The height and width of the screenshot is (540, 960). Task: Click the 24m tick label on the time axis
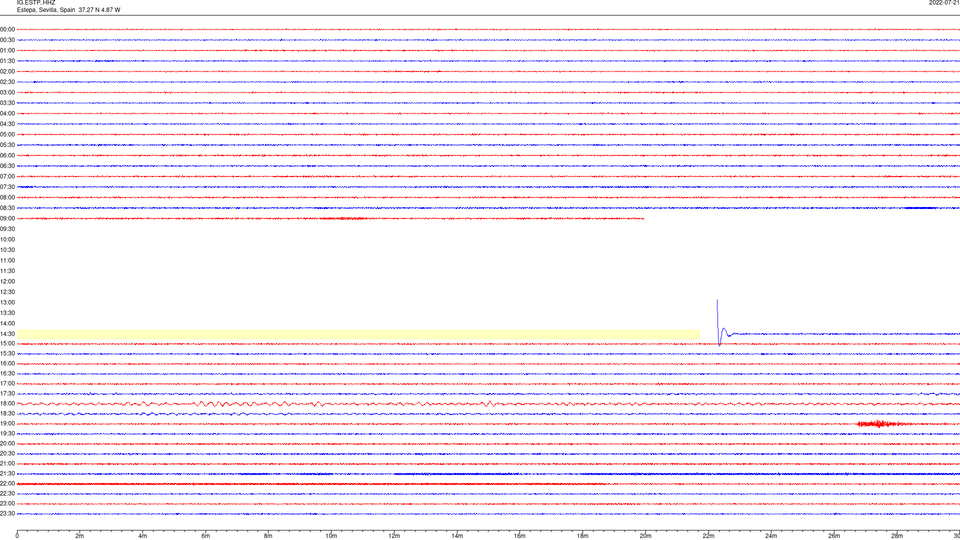(771, 536)
